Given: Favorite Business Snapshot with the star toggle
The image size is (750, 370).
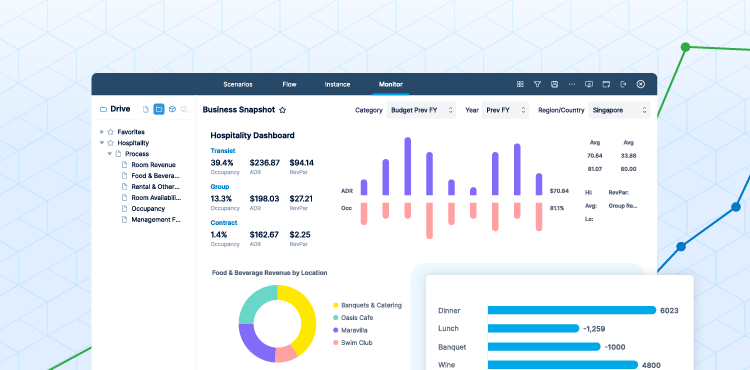Looking at the screenshot, I should 282,110.
